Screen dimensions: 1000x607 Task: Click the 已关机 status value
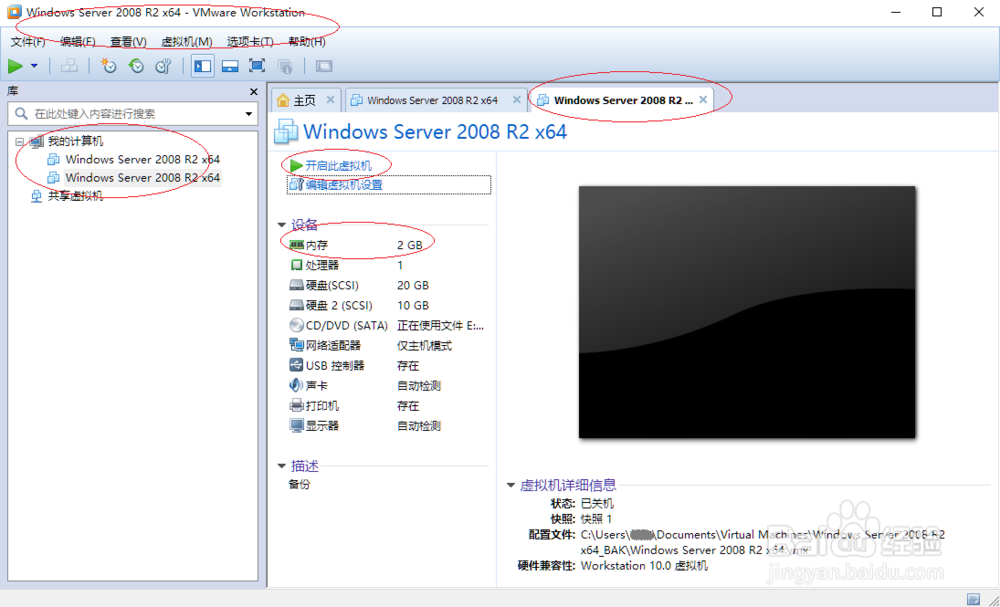597,503
